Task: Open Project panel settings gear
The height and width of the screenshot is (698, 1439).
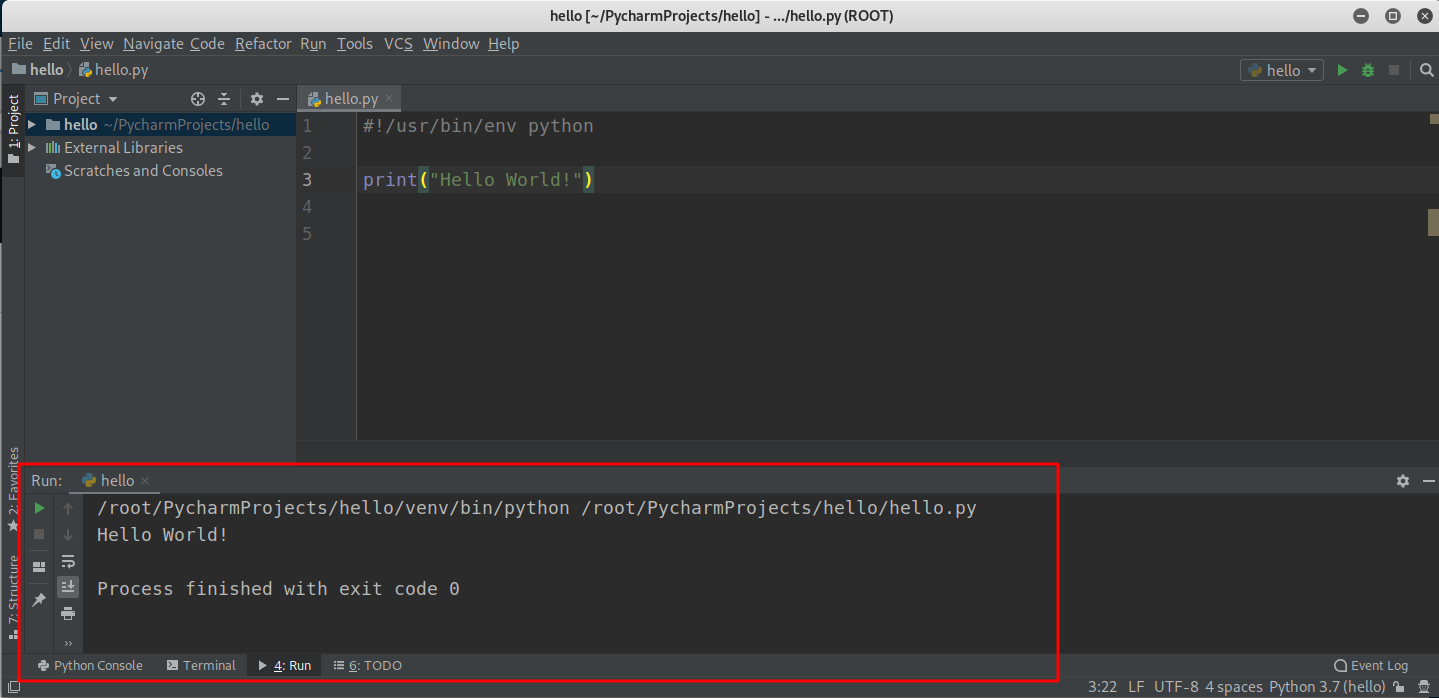Action: point(257,99)
